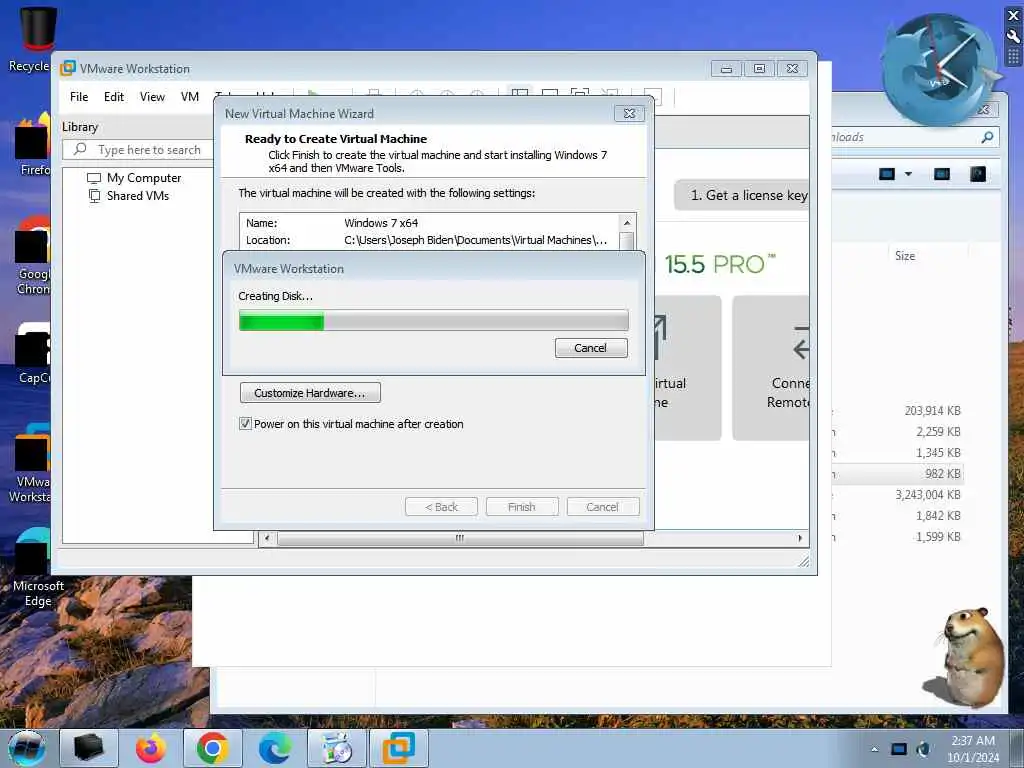Click the magnifier icon in Library search

80,150
